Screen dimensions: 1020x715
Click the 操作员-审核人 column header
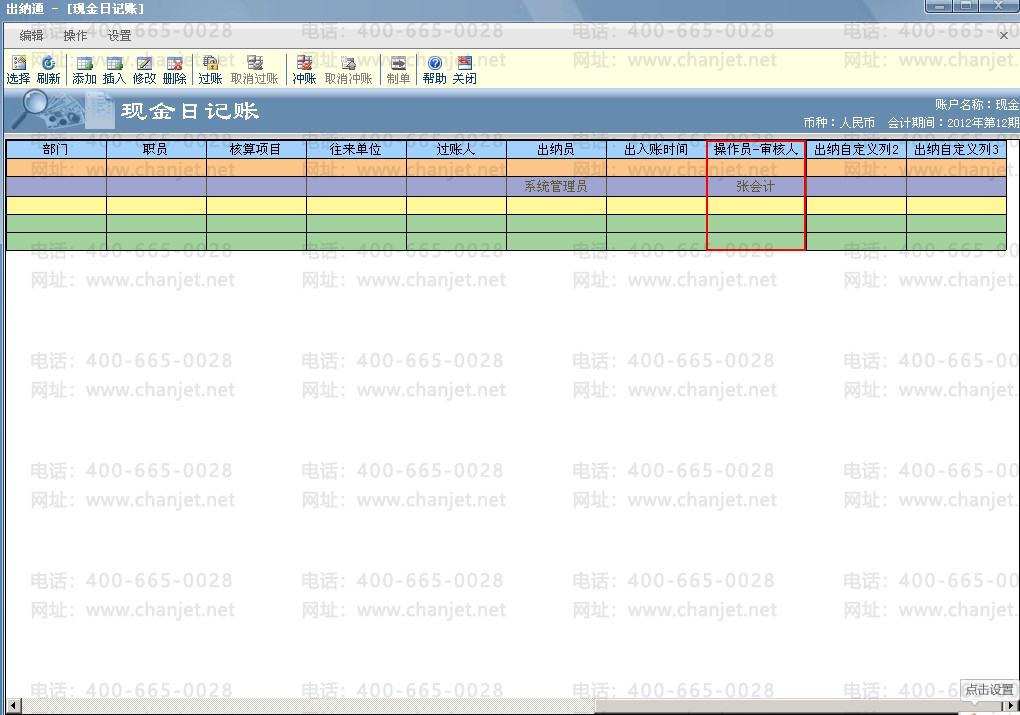756,150
